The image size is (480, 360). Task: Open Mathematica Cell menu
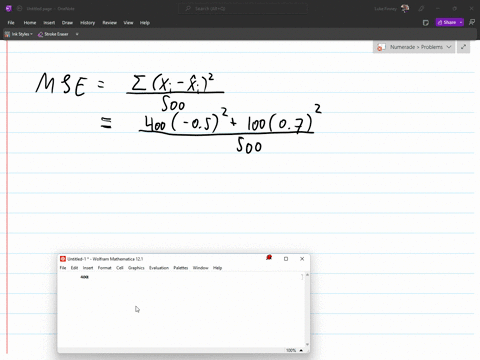120,268
